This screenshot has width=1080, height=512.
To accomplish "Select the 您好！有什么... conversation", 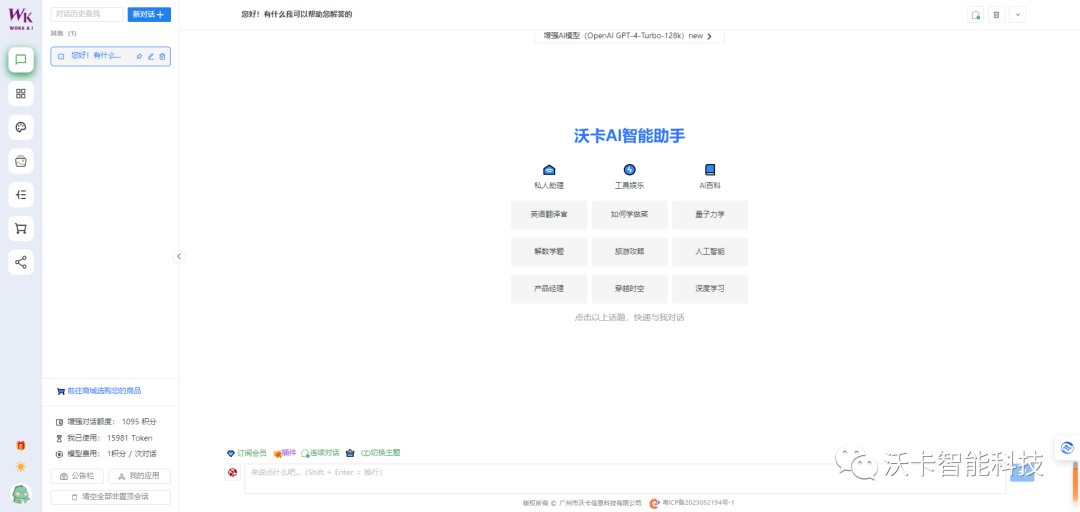I will [x=110, y=57].
